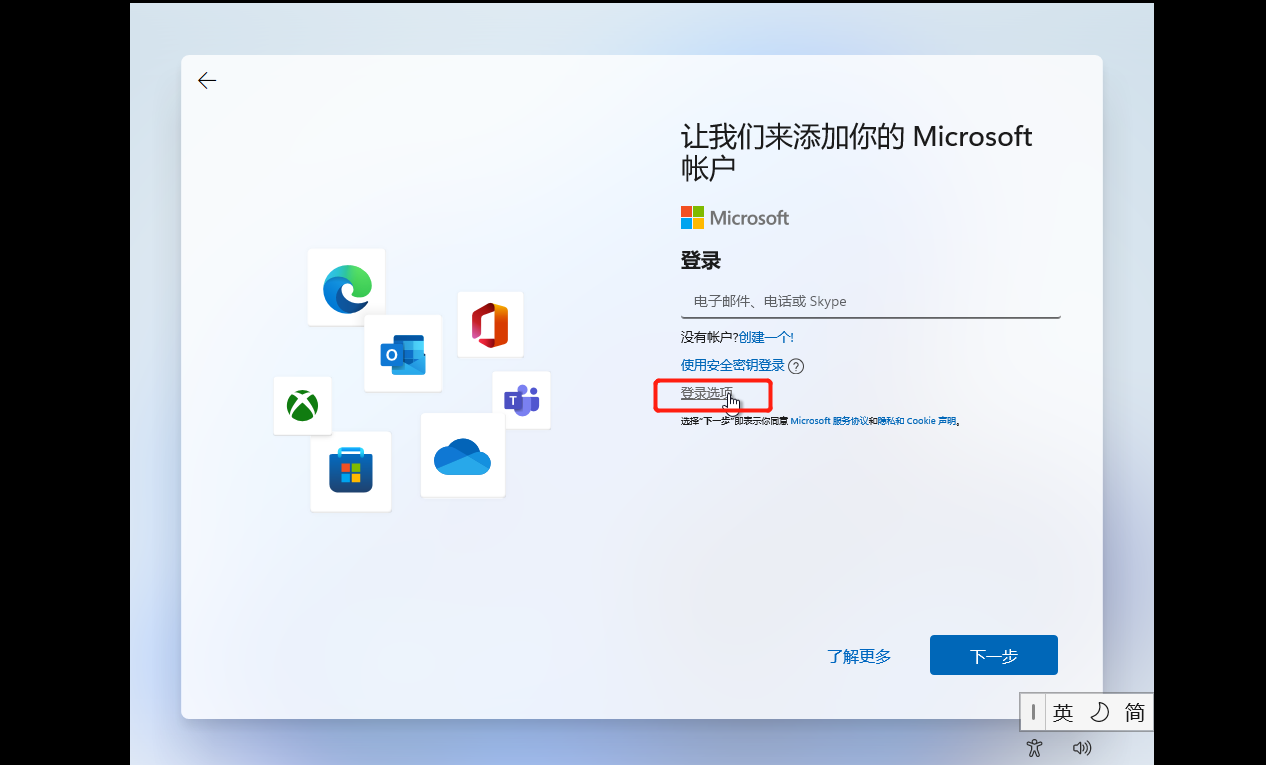Image resolution: width=1266 pixels, height=765 pixels.
Task: Click the Xbox icon
Action: (x=302, y=406)
